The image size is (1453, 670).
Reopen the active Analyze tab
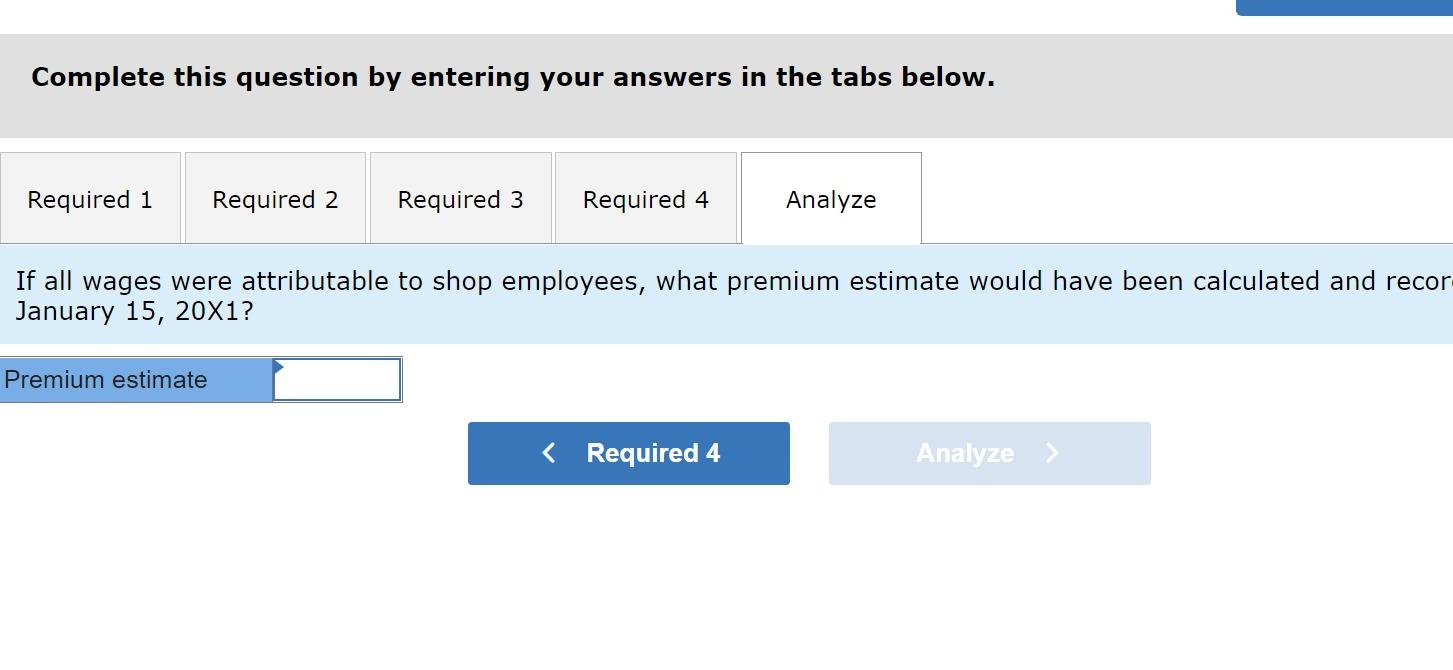(830, 199)
